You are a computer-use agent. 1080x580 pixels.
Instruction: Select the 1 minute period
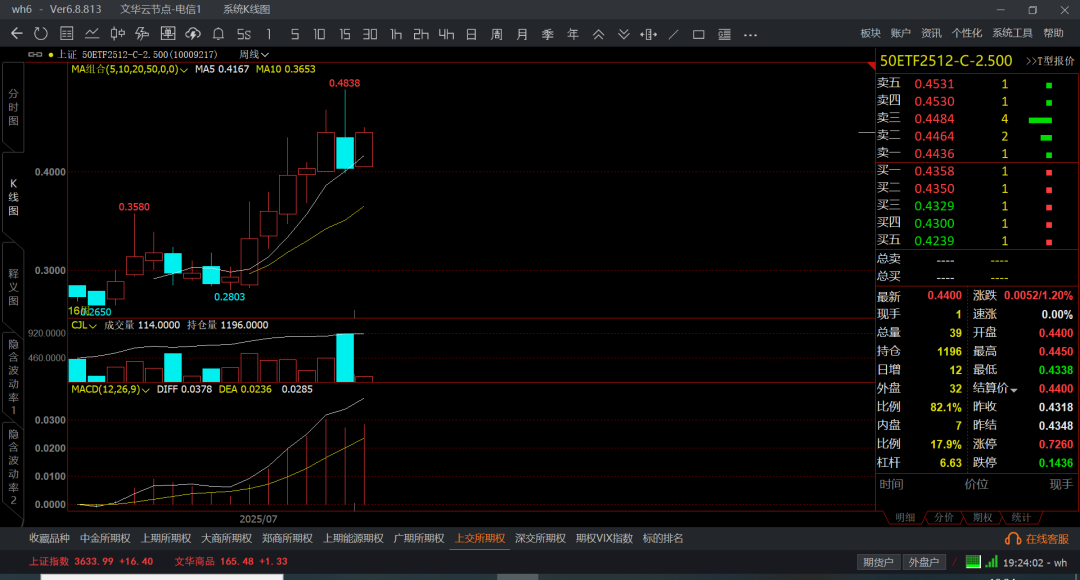[269, 34]
